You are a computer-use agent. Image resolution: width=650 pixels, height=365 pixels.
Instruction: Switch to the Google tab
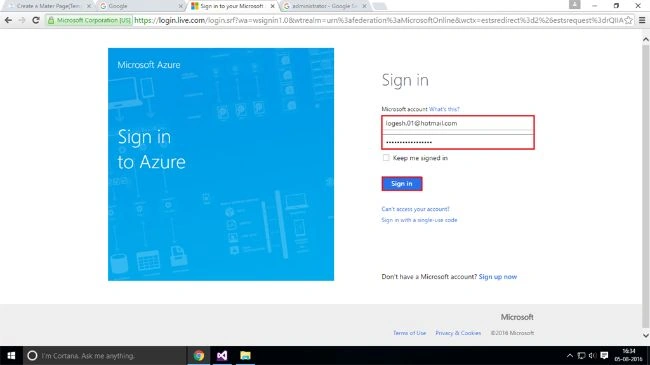click(141, 6)
